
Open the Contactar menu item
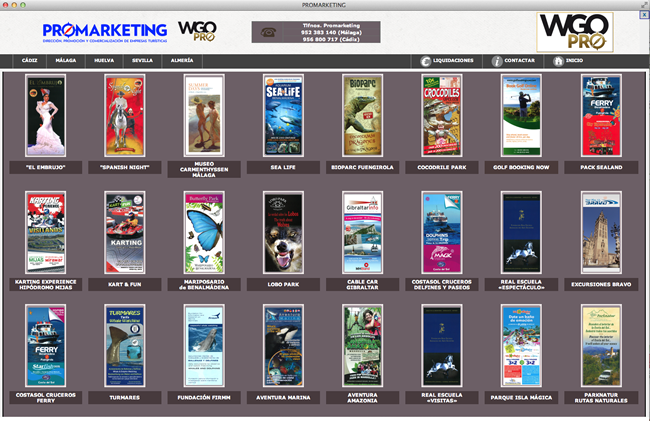pyautogui.click(x=514, y=61)
